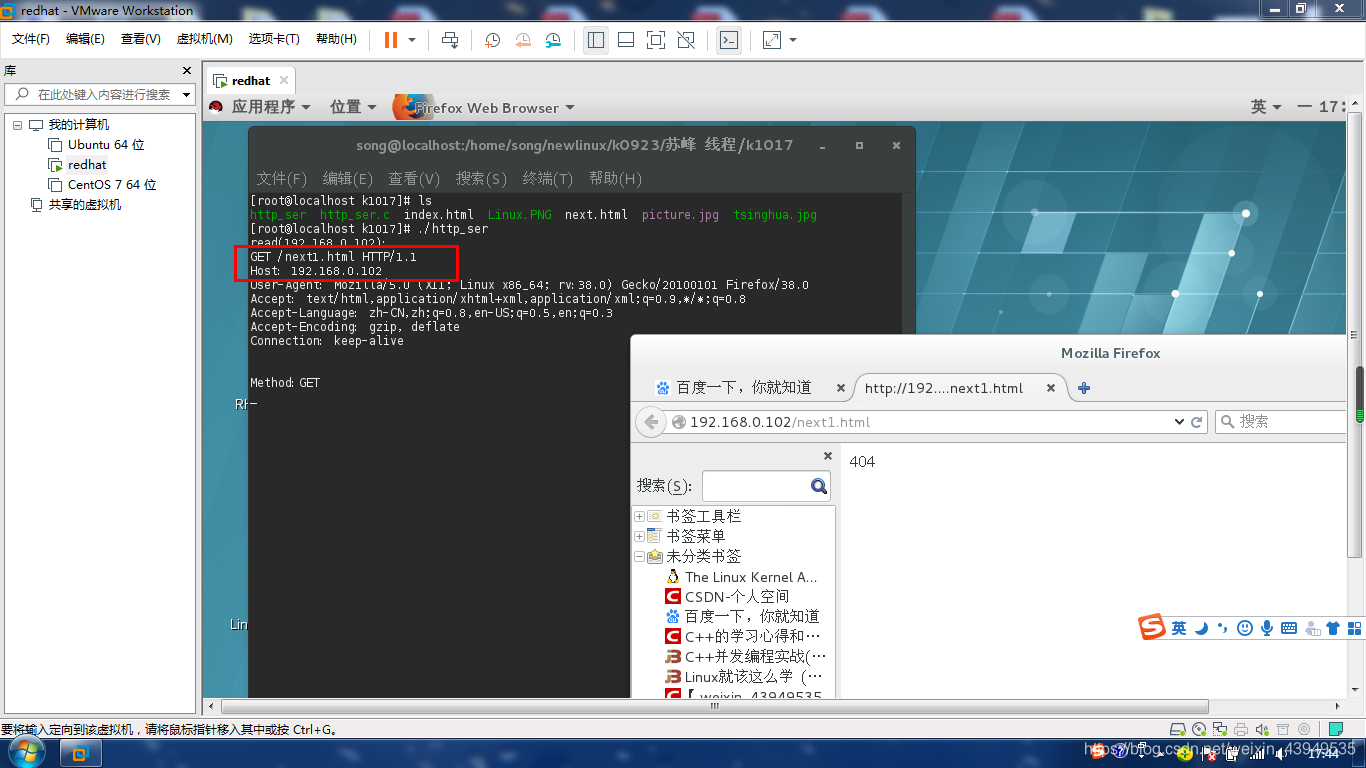Expand the 书签菜单 bookmark folder
This screenshot has width=1366, height=768.
[x=639, y=537]
